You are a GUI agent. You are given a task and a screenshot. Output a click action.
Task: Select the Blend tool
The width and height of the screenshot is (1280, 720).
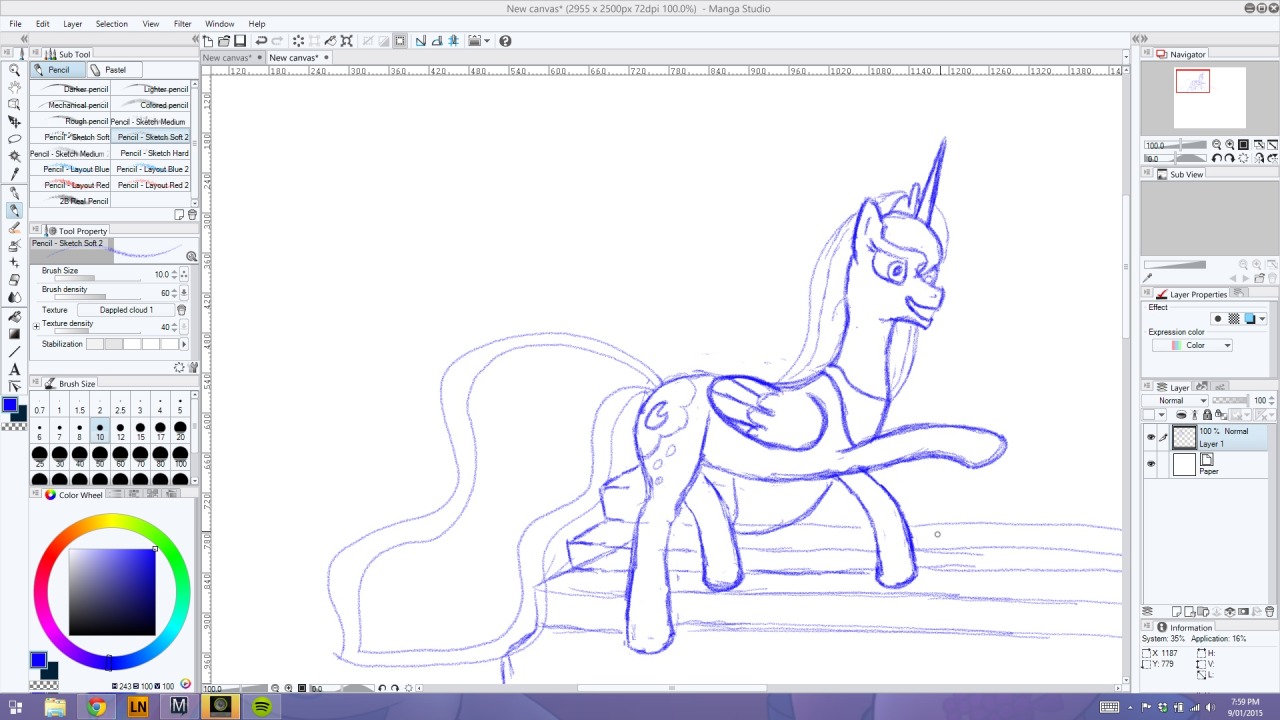coord(14,297)
